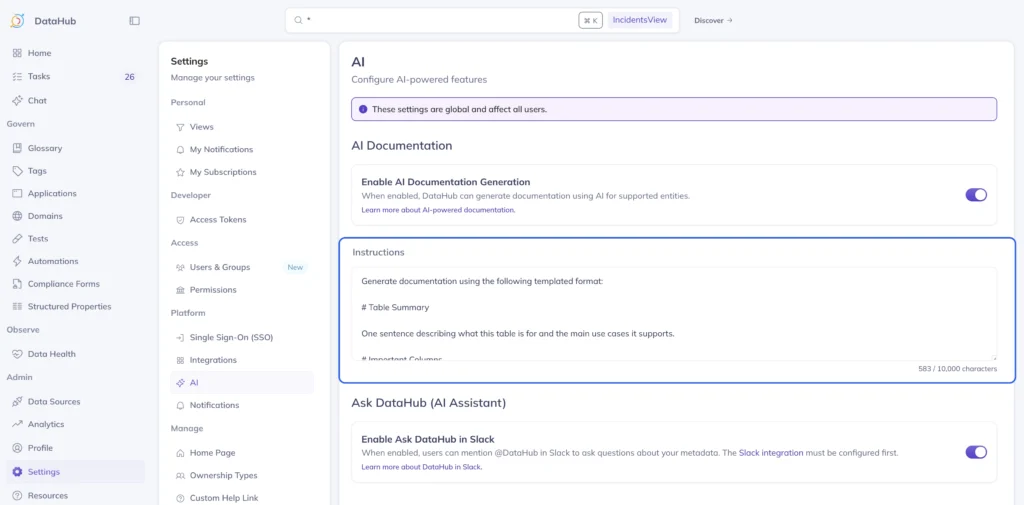Click the Home grid icon

18,53
